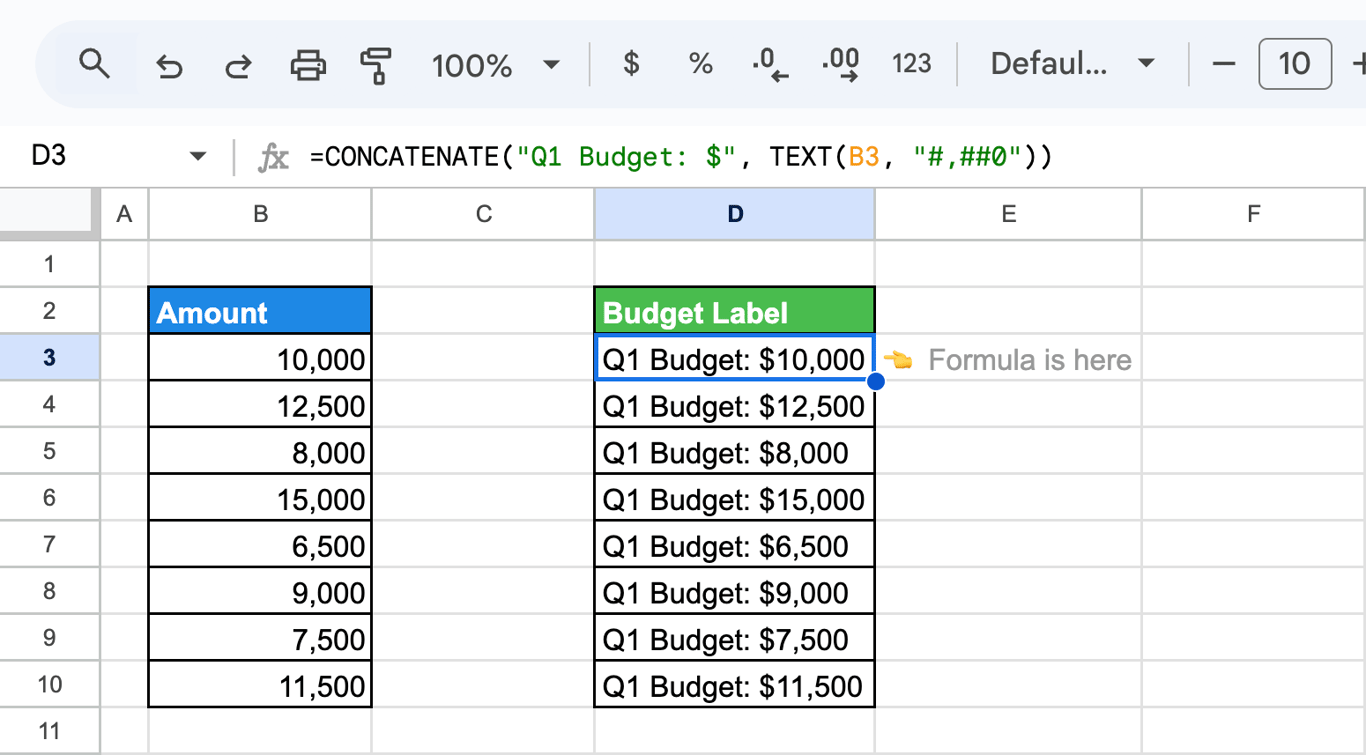Click cell containing 6,500
Image resolution: width=1366 pixels, height=755 pixels.
click(x=260, y=544)
